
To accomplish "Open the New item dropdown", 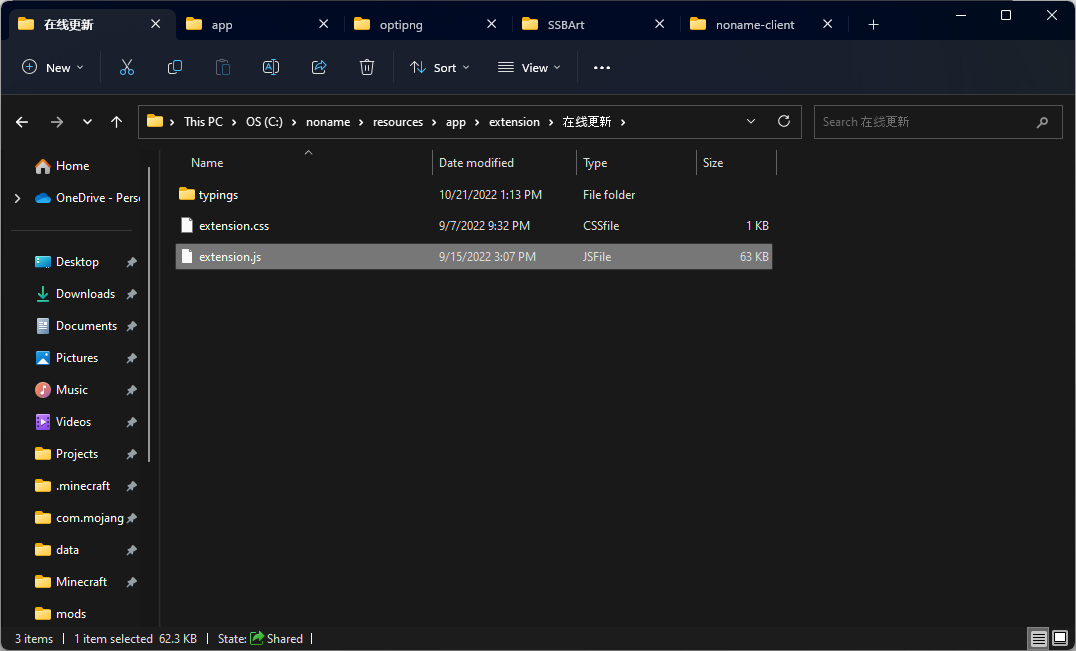I will [53, 67].
